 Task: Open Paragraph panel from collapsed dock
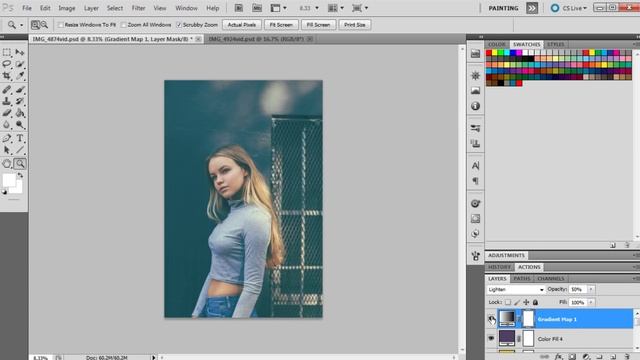click(x=476, y=181)
